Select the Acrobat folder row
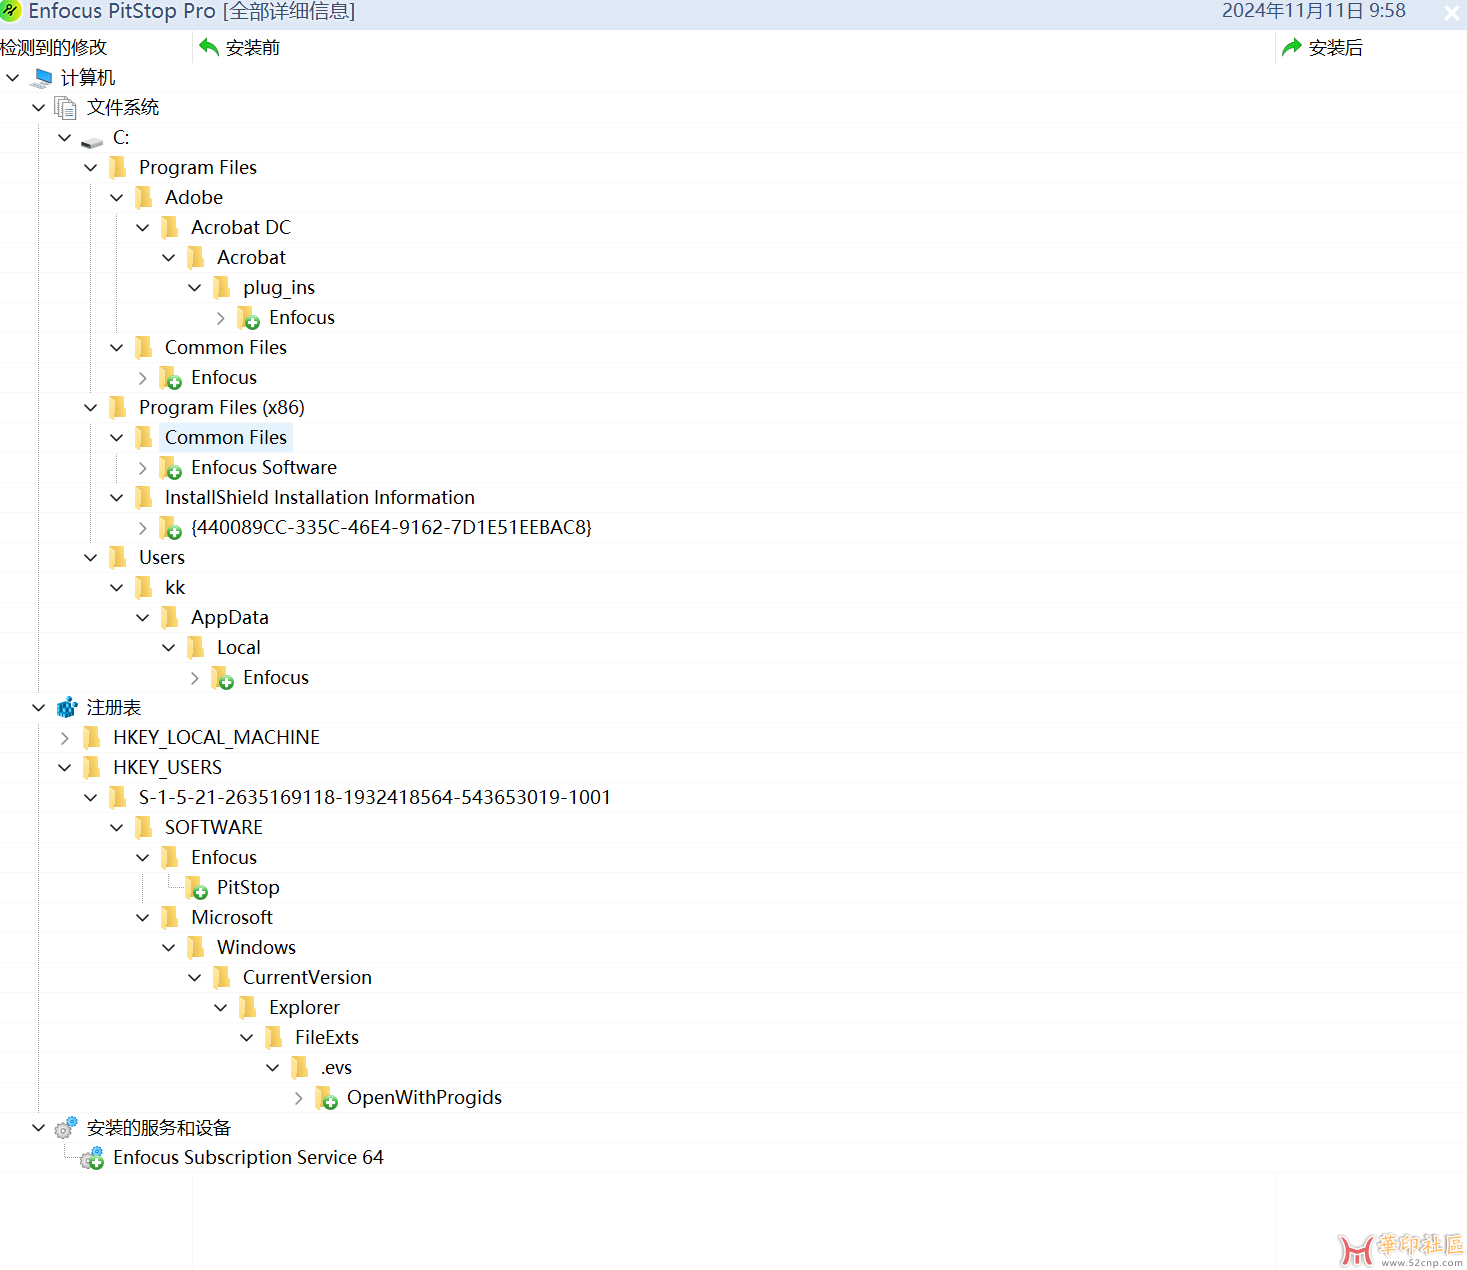The image size is (1467, 1270). (251, 257)
